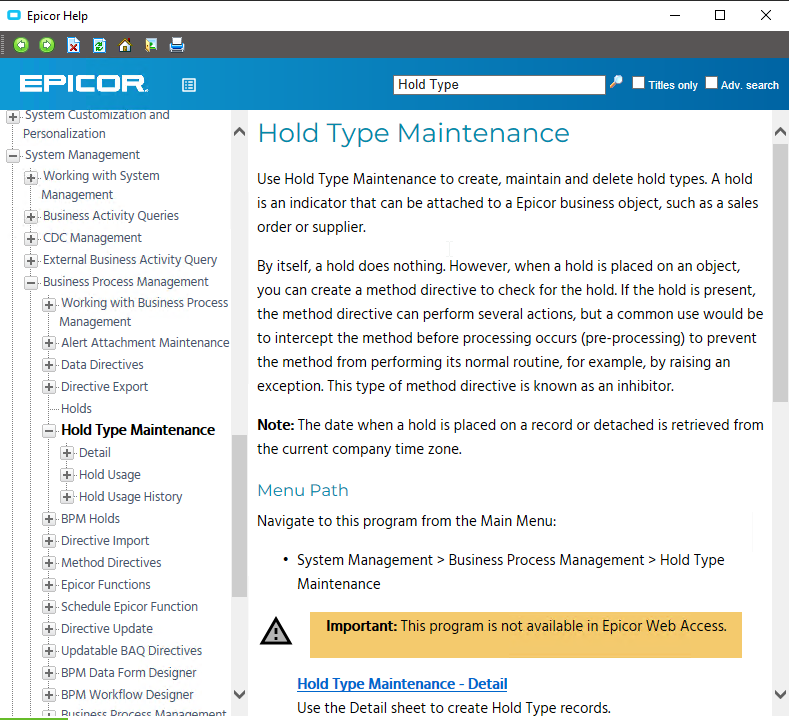
Task: Expand the CDC Management node
Action: click(x=31, y=238)
